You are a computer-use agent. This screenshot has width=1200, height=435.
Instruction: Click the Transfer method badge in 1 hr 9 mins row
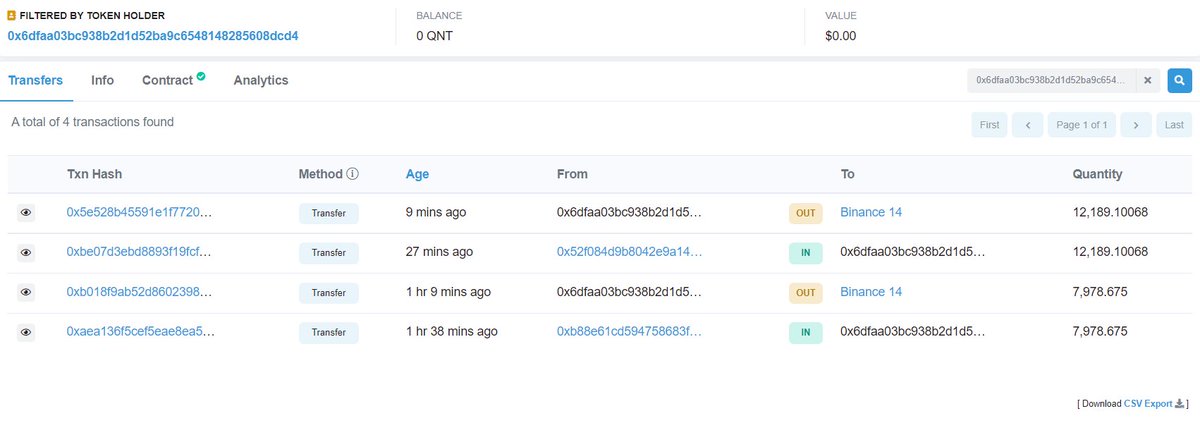[x=329, y=293]
